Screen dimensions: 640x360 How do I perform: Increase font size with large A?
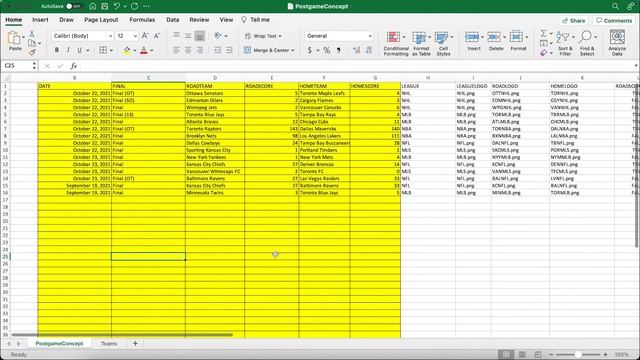coord(145,36)
